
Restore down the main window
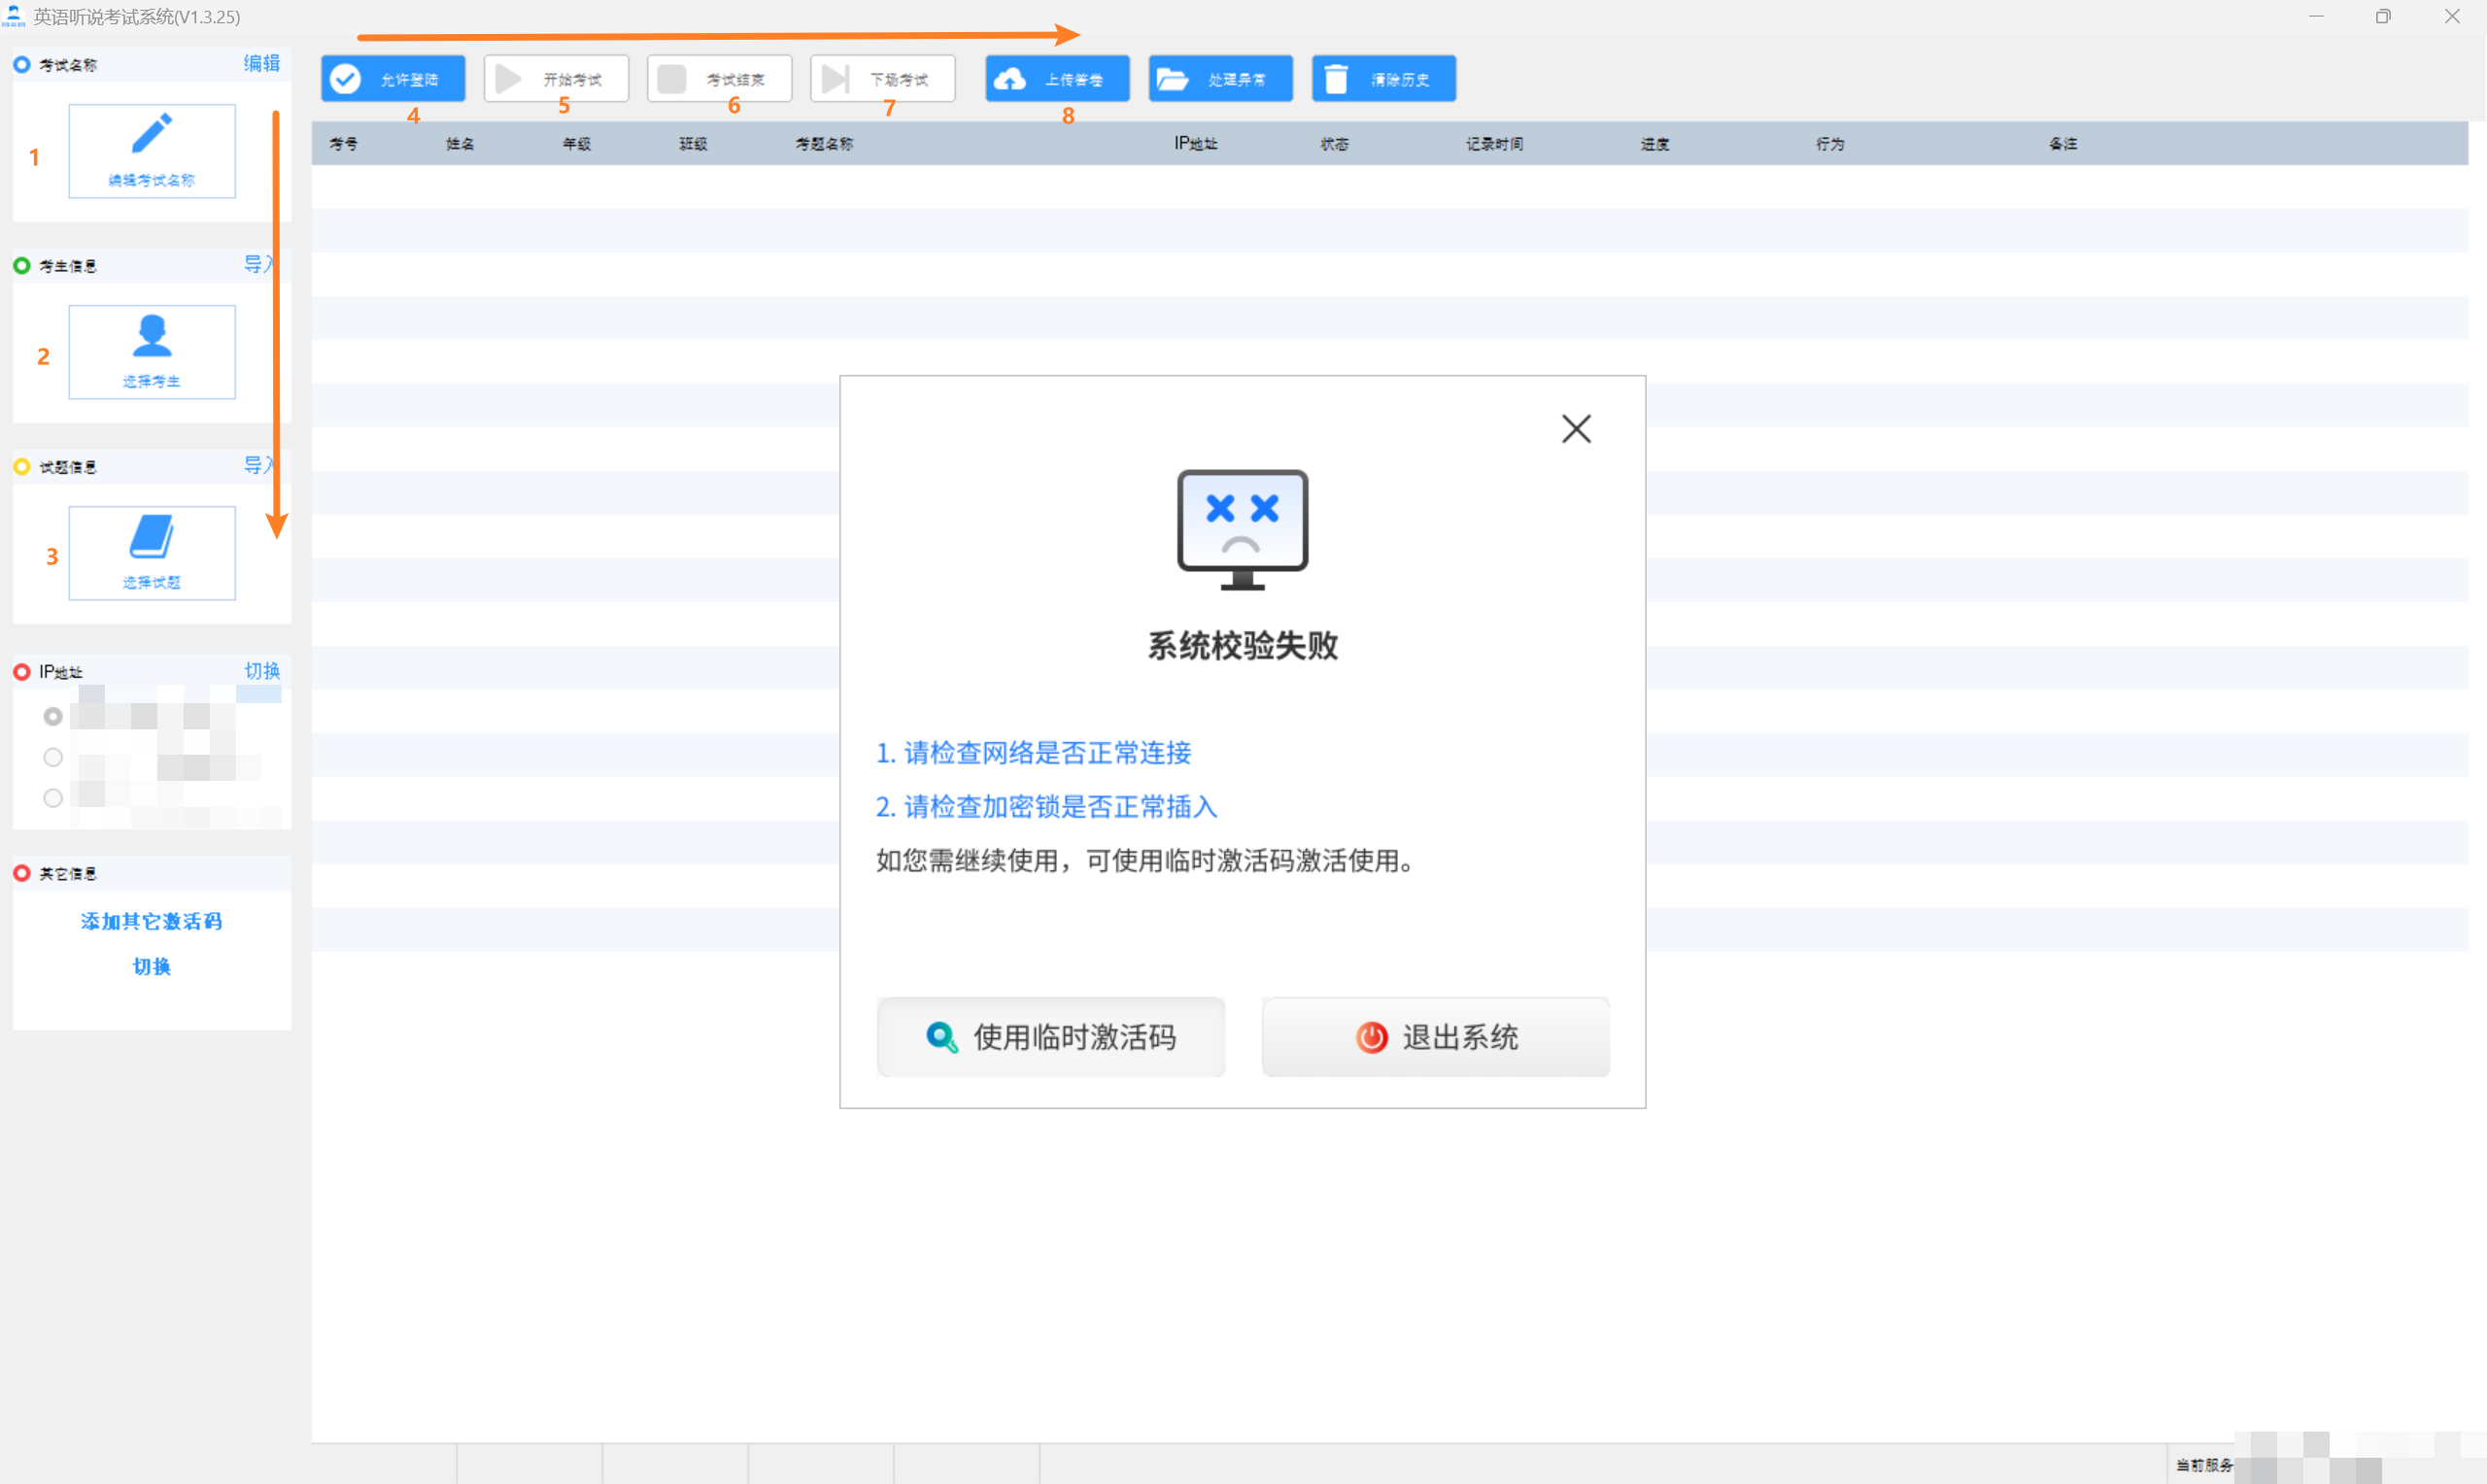2383,16
